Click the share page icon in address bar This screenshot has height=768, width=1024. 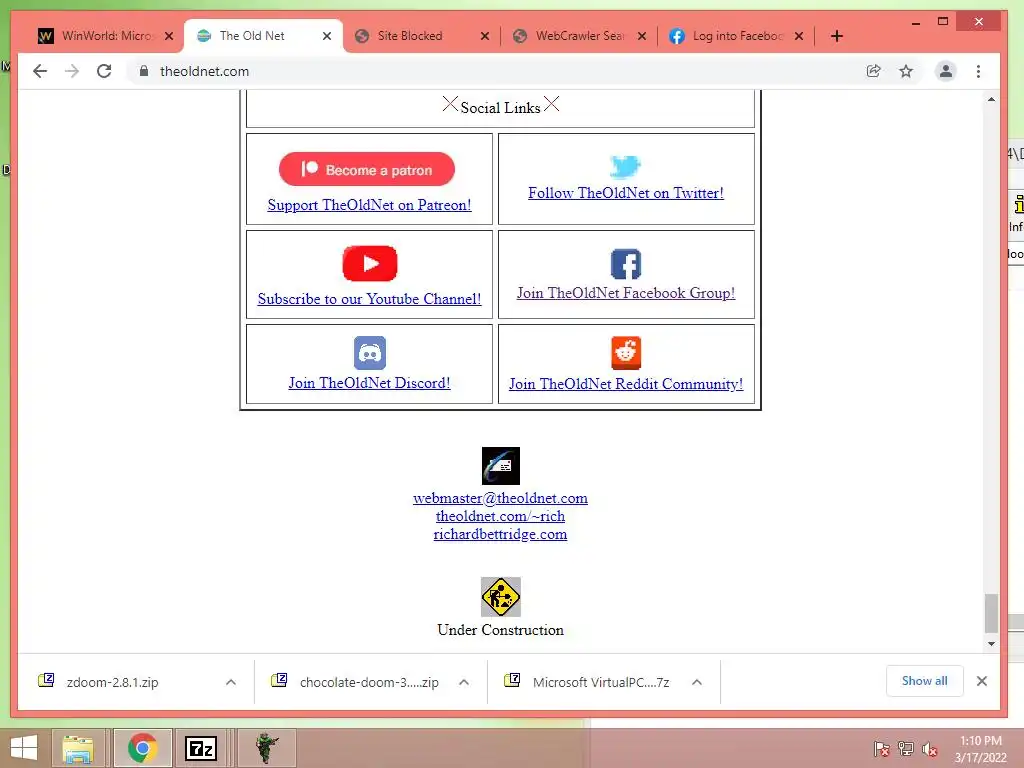[x=873, y=71]
